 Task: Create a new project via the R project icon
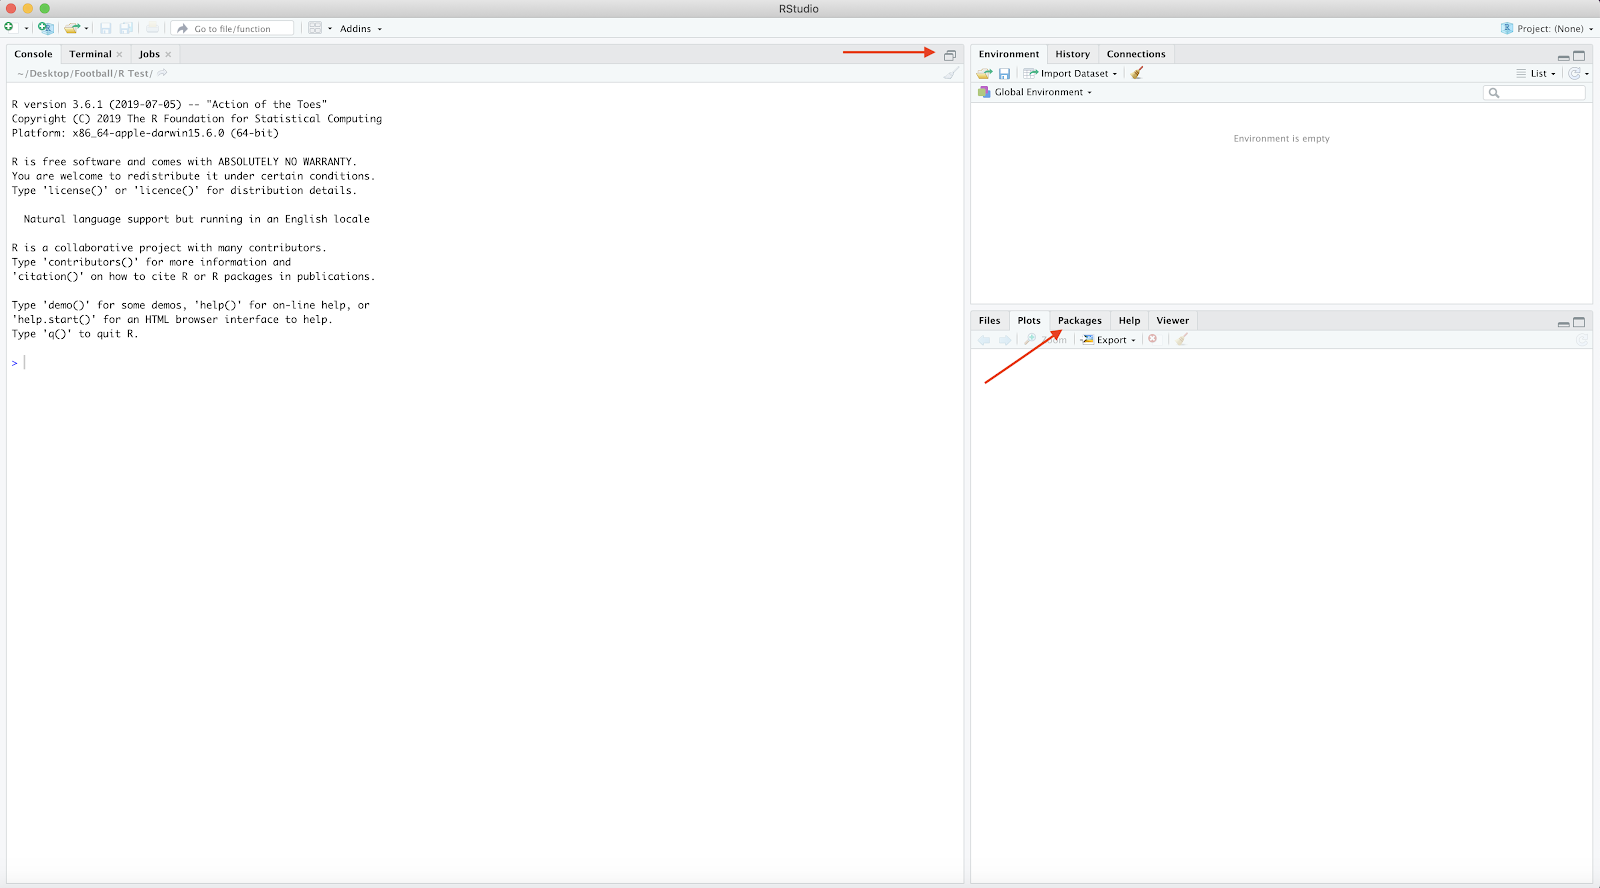(x=45, y=28)
